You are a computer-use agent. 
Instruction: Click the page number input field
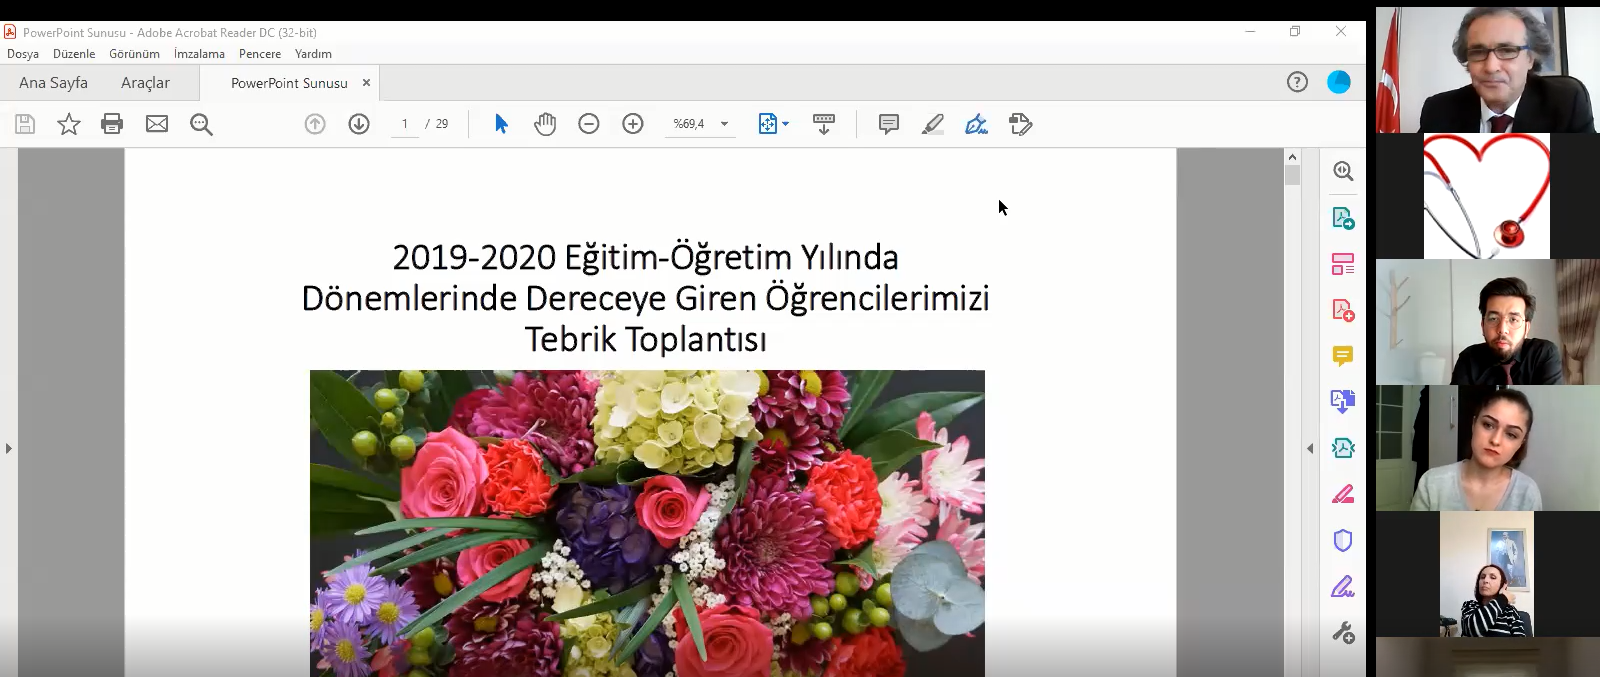[x=404, y=124]
